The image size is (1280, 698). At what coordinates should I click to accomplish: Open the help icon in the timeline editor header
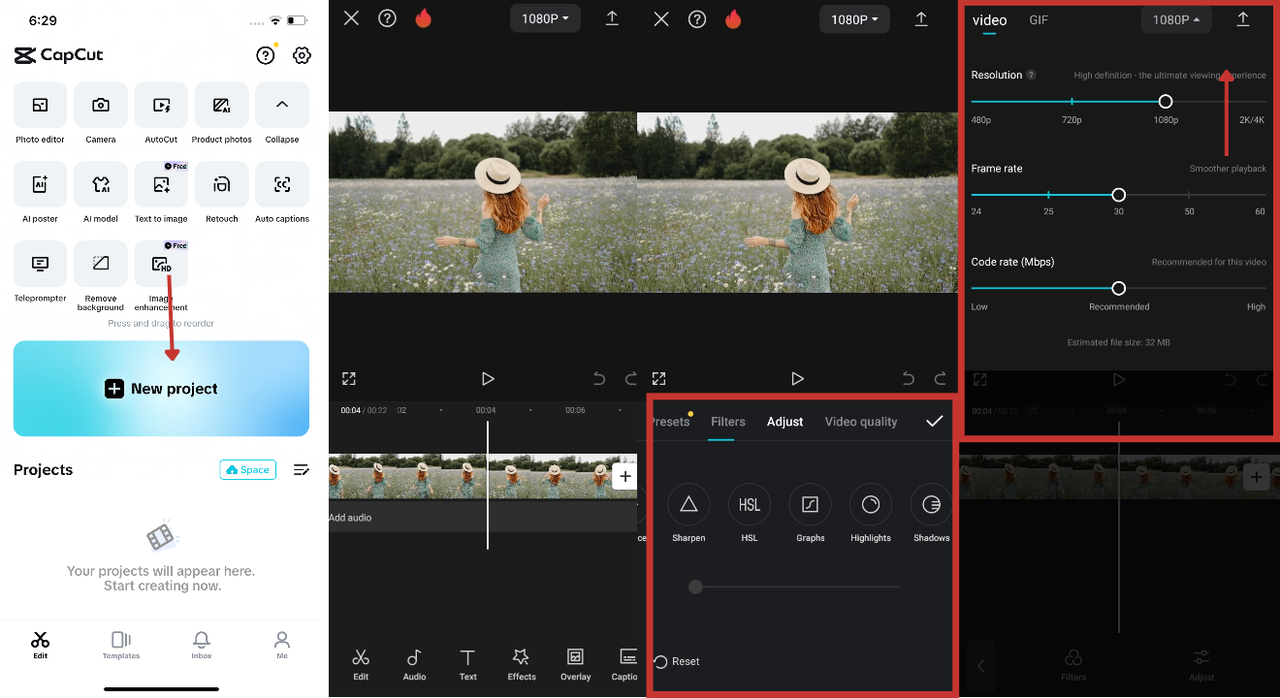click(x=387, y=19)
